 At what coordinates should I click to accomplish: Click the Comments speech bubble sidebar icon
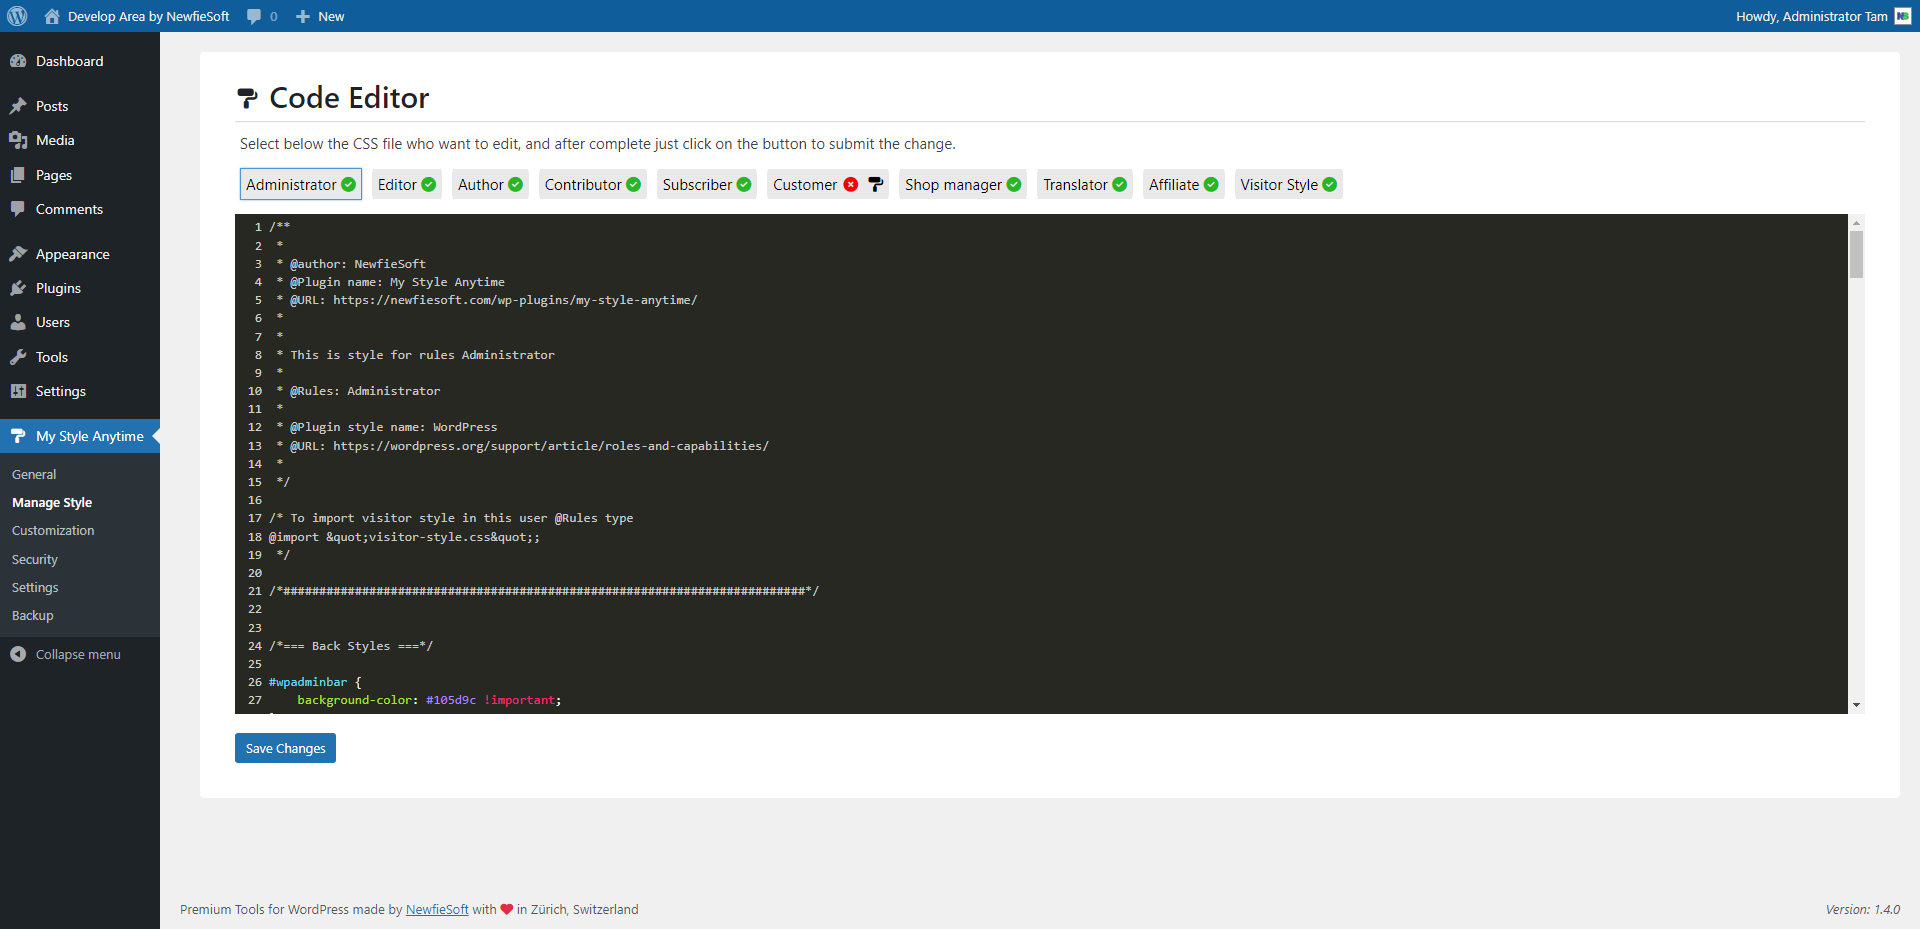(x=18, y=209)
